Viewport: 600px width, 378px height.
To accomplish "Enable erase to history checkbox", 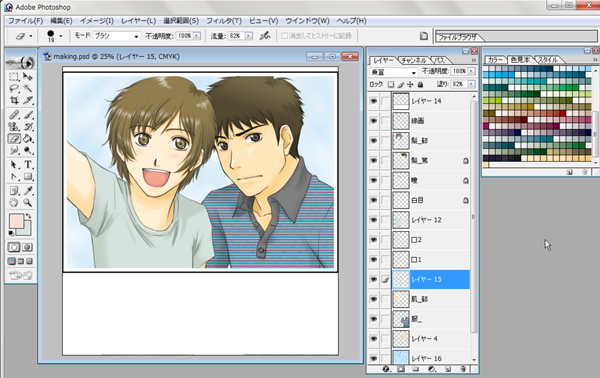I will [x=284, y=36].
